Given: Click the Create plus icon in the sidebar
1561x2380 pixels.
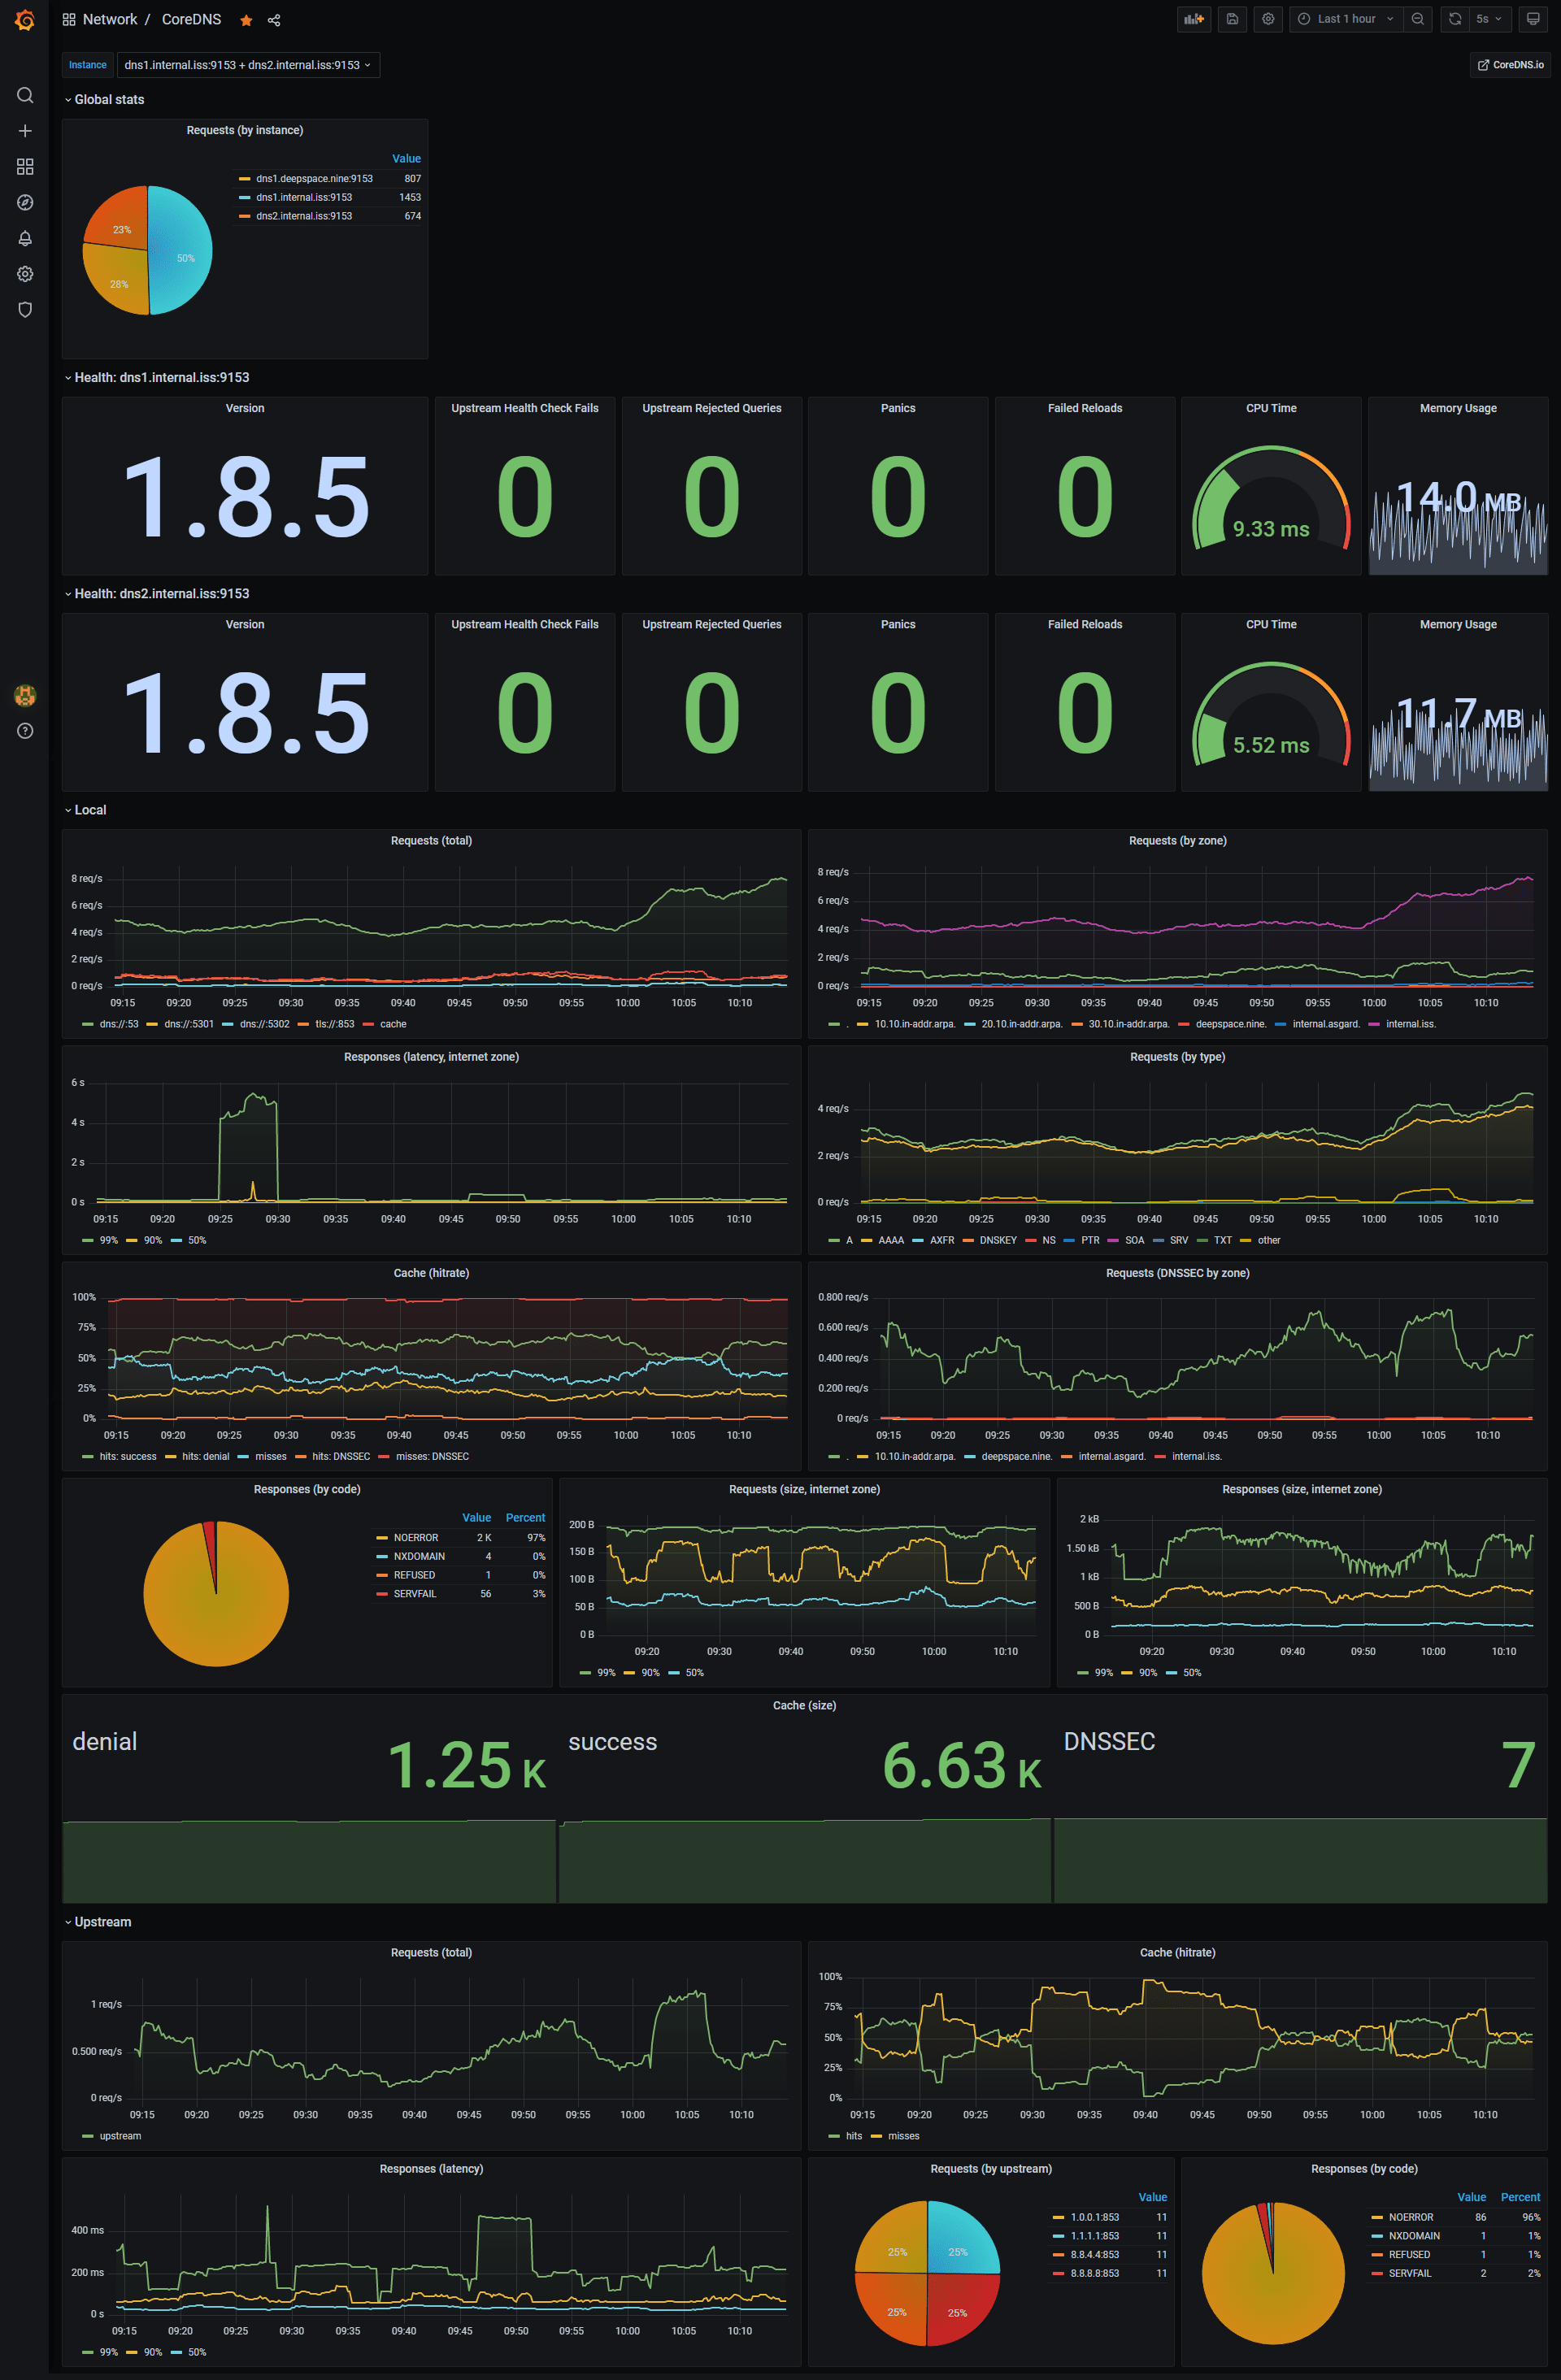Looking at the screenshot, I should (25, 131).
